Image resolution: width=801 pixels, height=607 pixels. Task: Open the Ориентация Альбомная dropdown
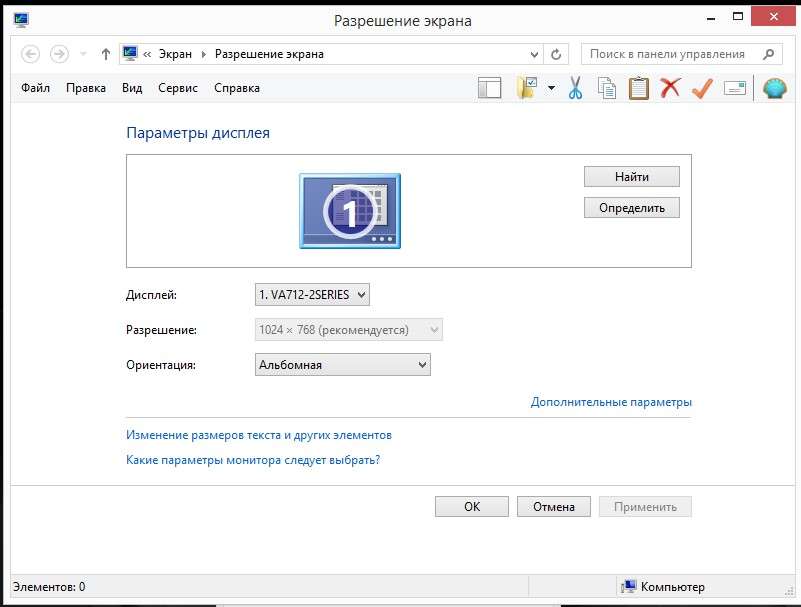coord(342,365)
